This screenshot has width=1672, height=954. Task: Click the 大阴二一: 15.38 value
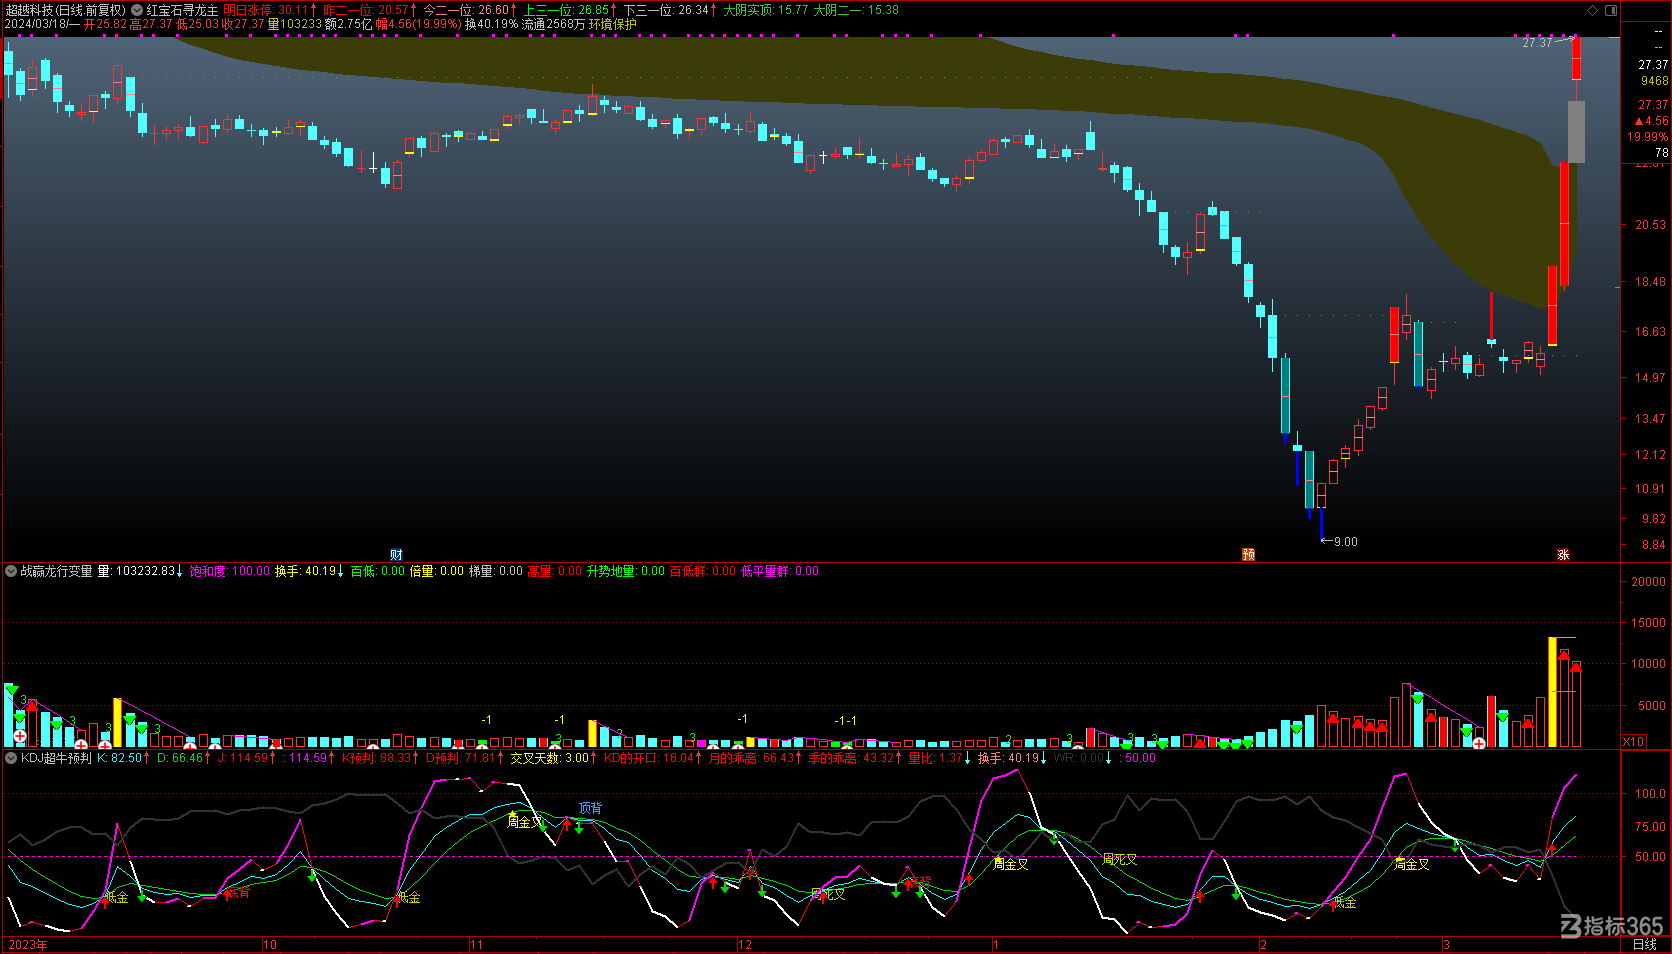(x=856, y=10)
